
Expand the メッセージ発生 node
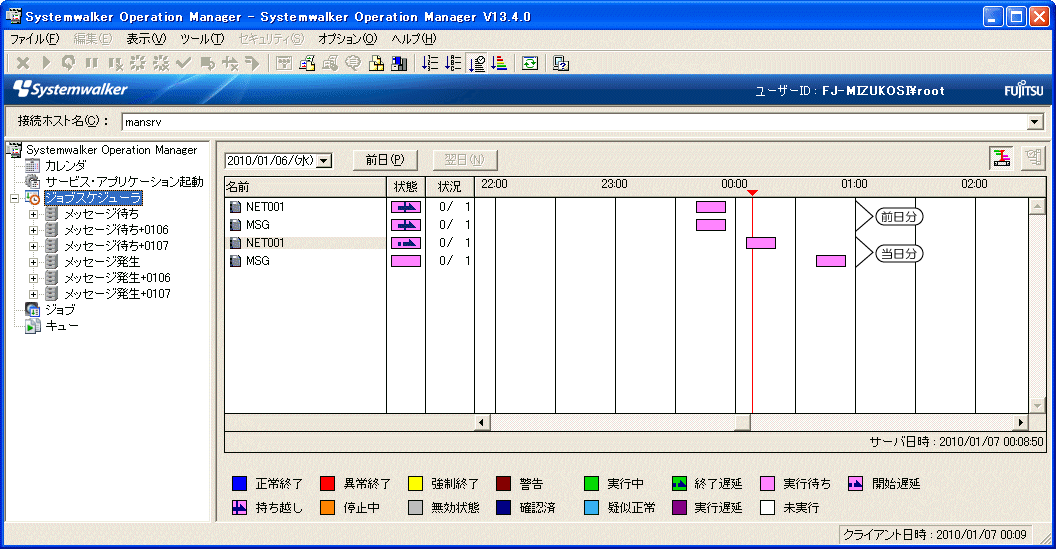tap(33, 262)
